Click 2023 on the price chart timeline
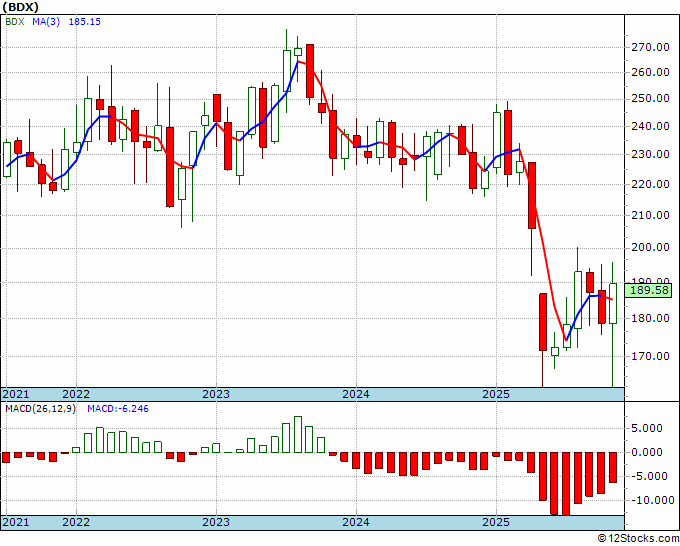The height and width of the screenshot is (546, 680). click(x=216, y=394)
